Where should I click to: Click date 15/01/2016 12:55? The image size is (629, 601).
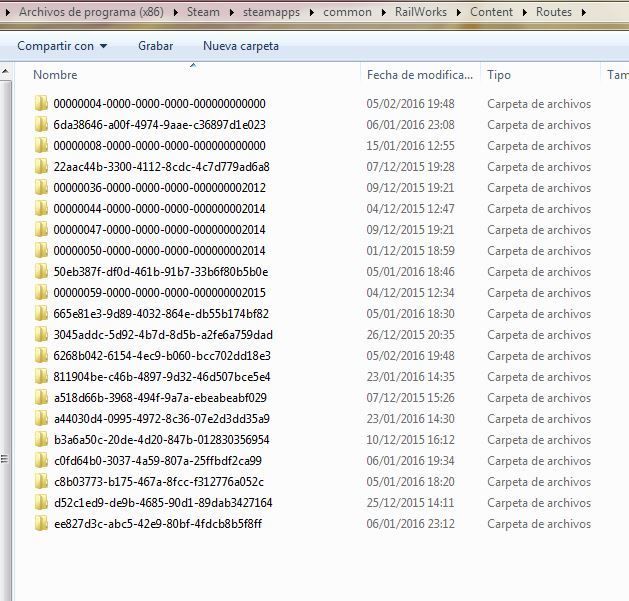point(410,146)
